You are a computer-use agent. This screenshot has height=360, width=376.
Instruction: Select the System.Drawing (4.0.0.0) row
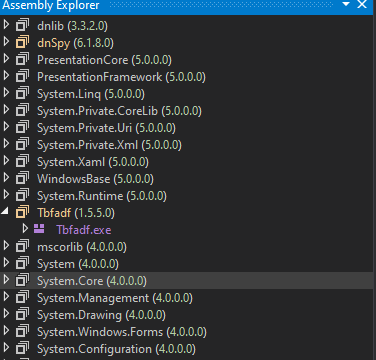186,315
